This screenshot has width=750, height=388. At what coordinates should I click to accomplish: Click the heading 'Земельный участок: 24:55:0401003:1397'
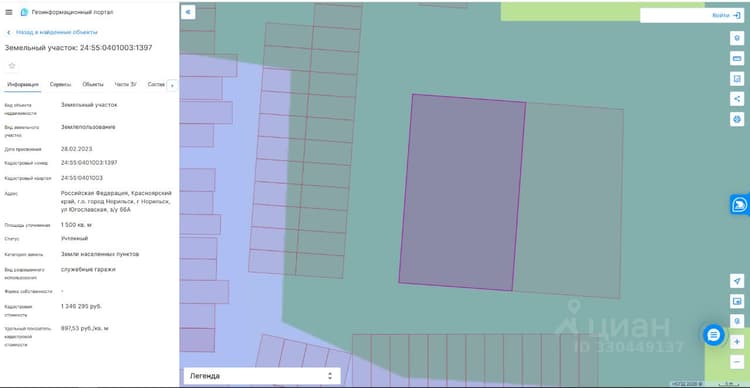click(x=78, y=48)
